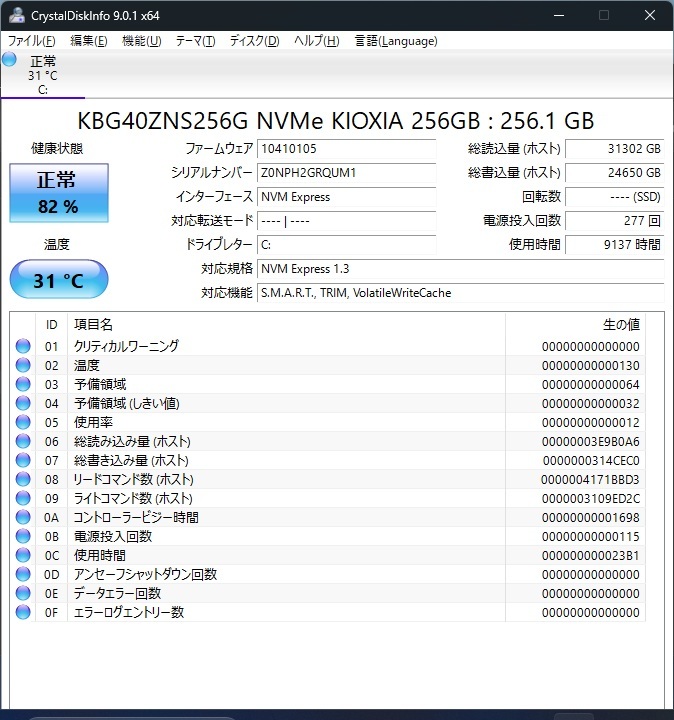
Task: Click the 項目名 column header
Action: click(286, 325)
